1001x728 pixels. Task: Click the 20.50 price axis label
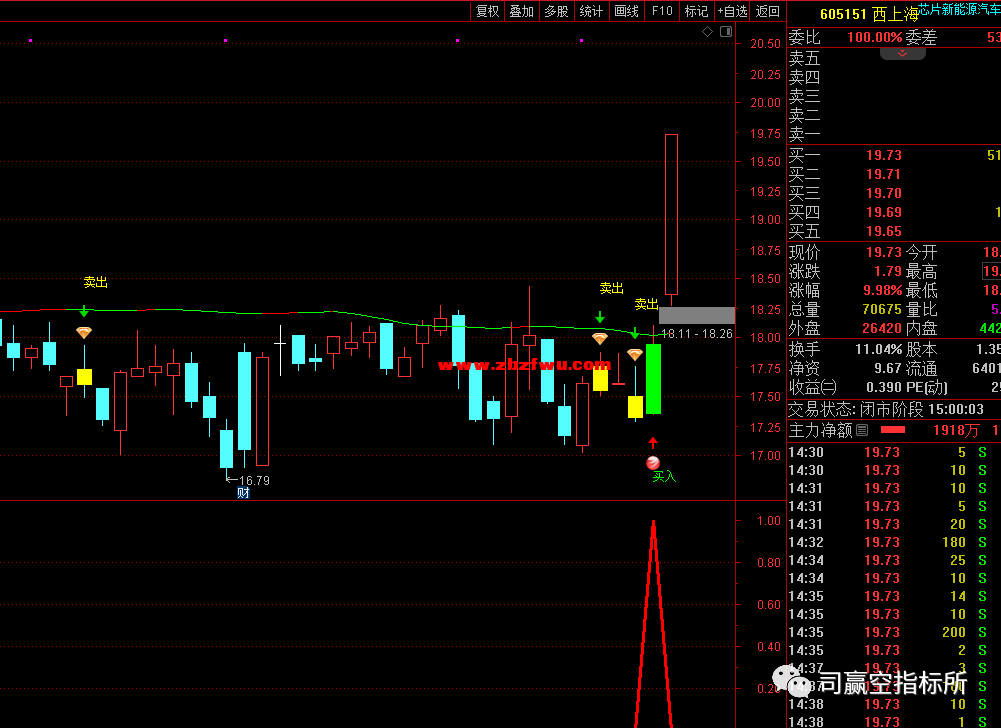(x=765, y=43)
